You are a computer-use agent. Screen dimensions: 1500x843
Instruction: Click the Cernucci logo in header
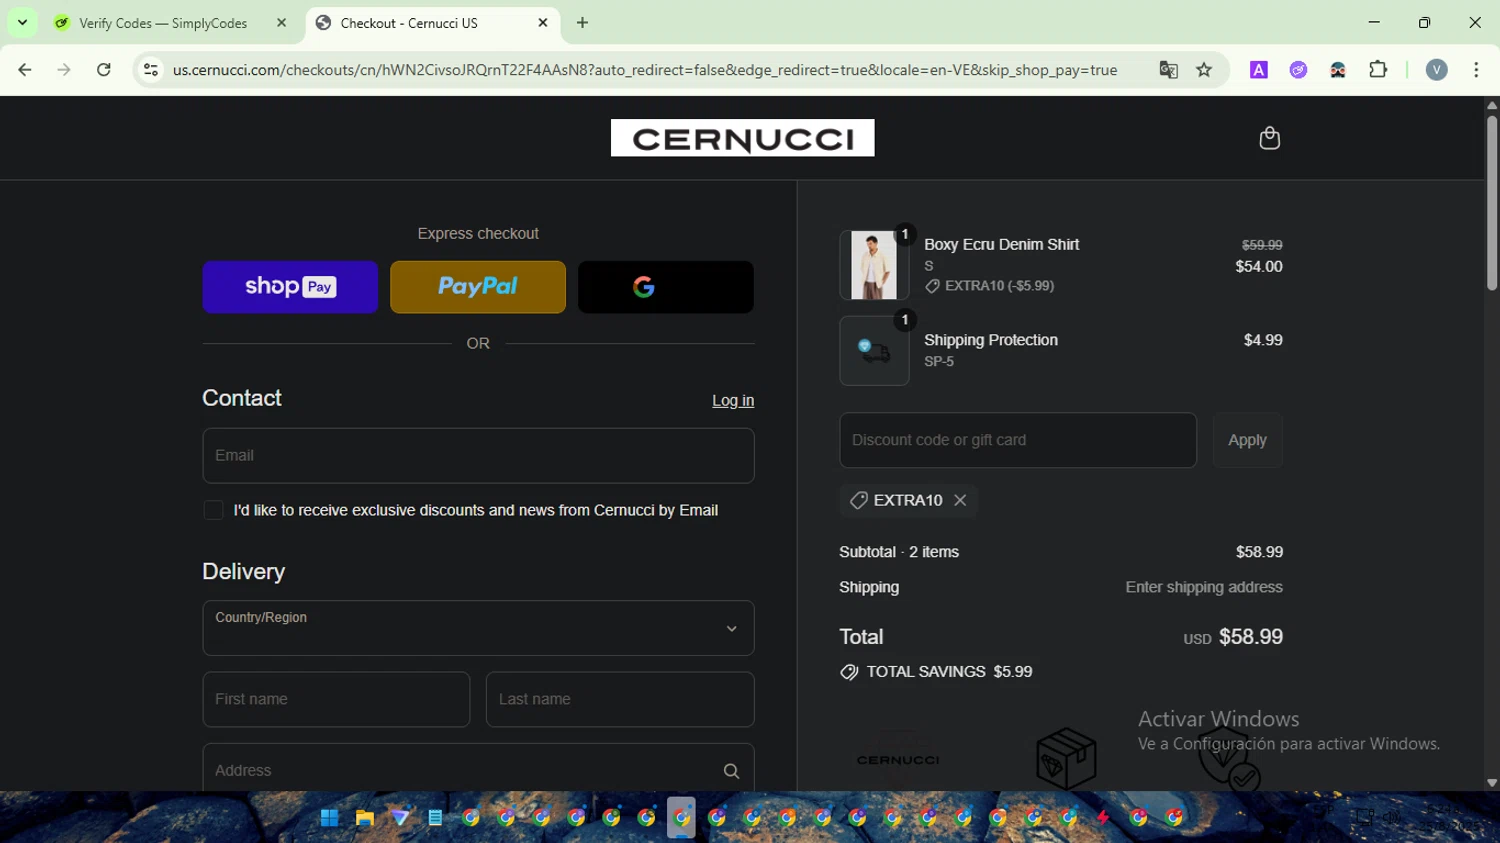[x=742, y=138]
